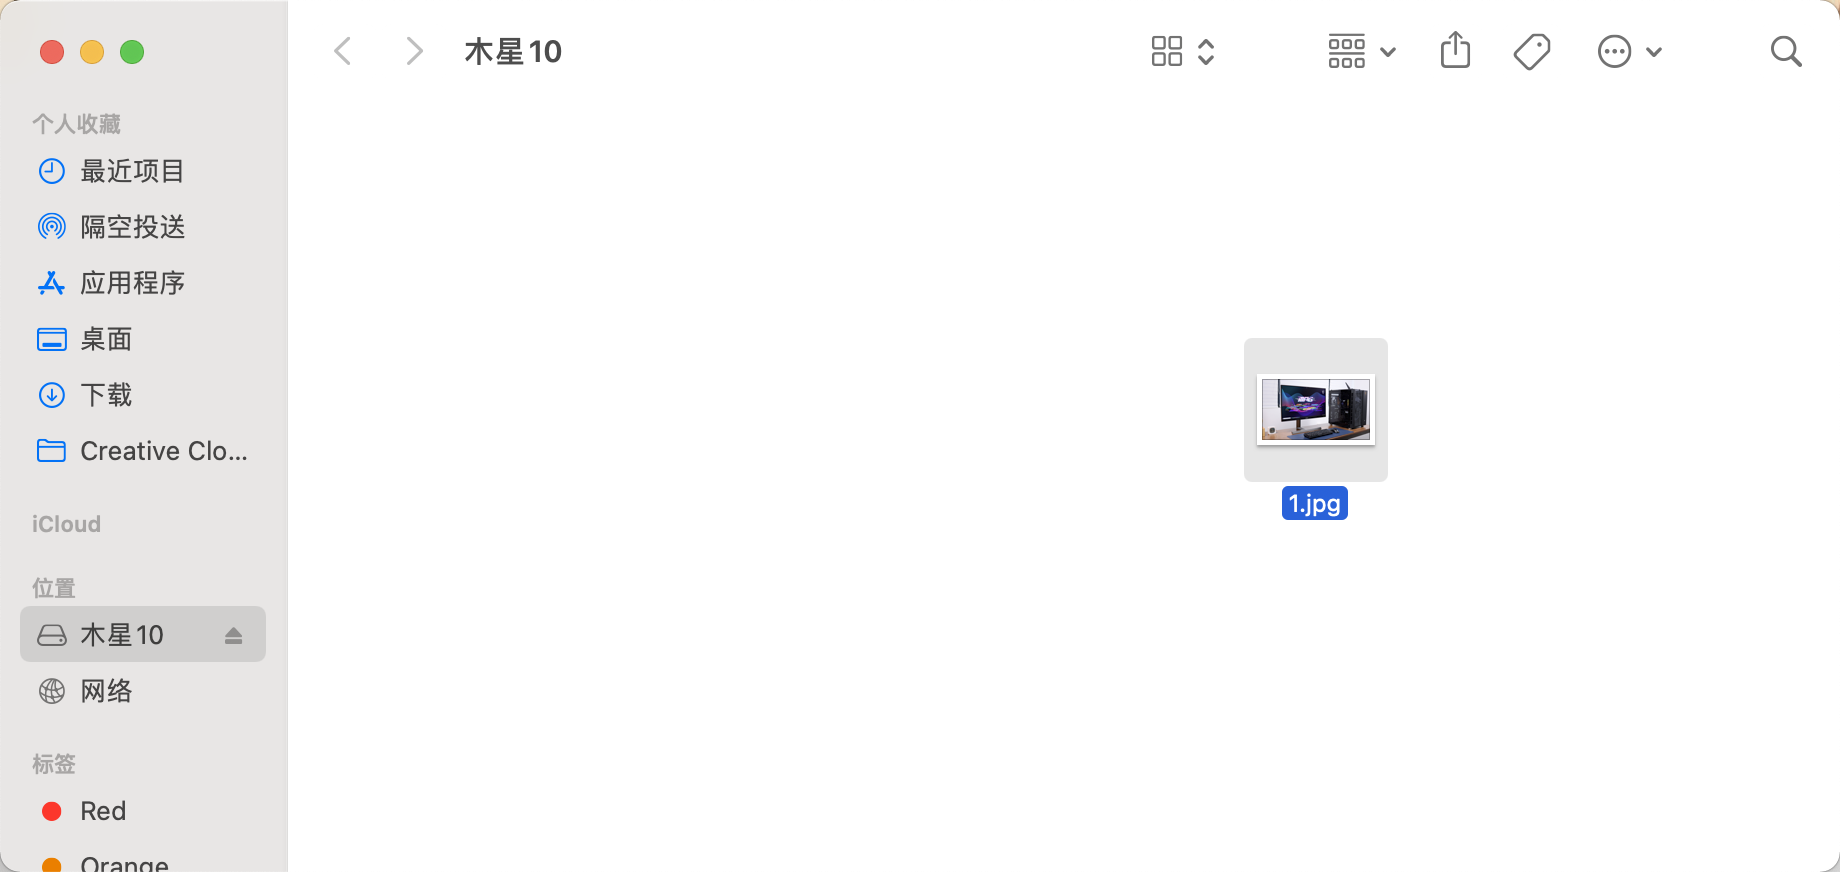Select 应用程序 in the sidebar

133,283
